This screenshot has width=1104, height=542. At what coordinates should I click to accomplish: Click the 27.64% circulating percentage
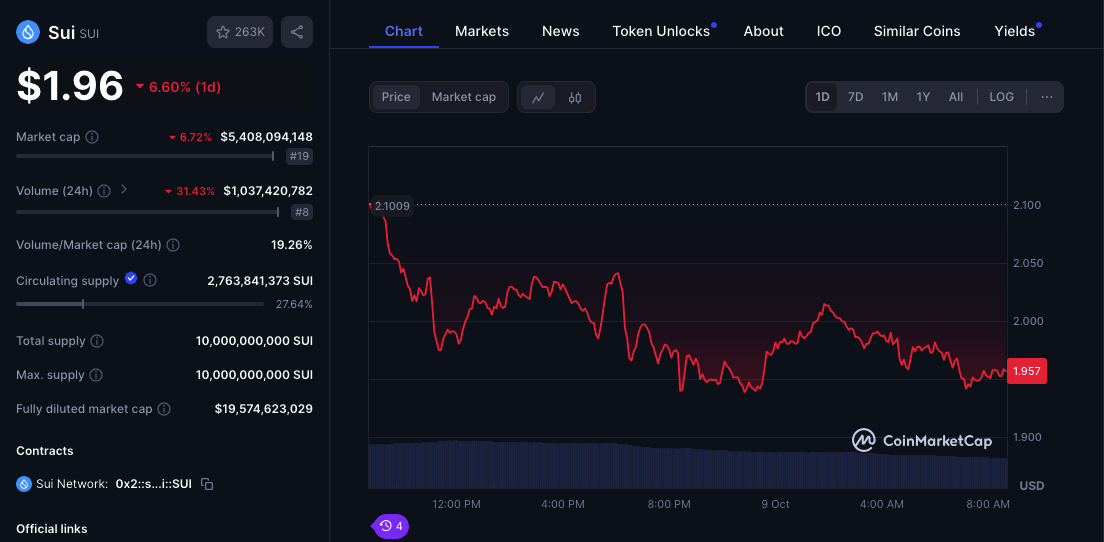(294, 304)
